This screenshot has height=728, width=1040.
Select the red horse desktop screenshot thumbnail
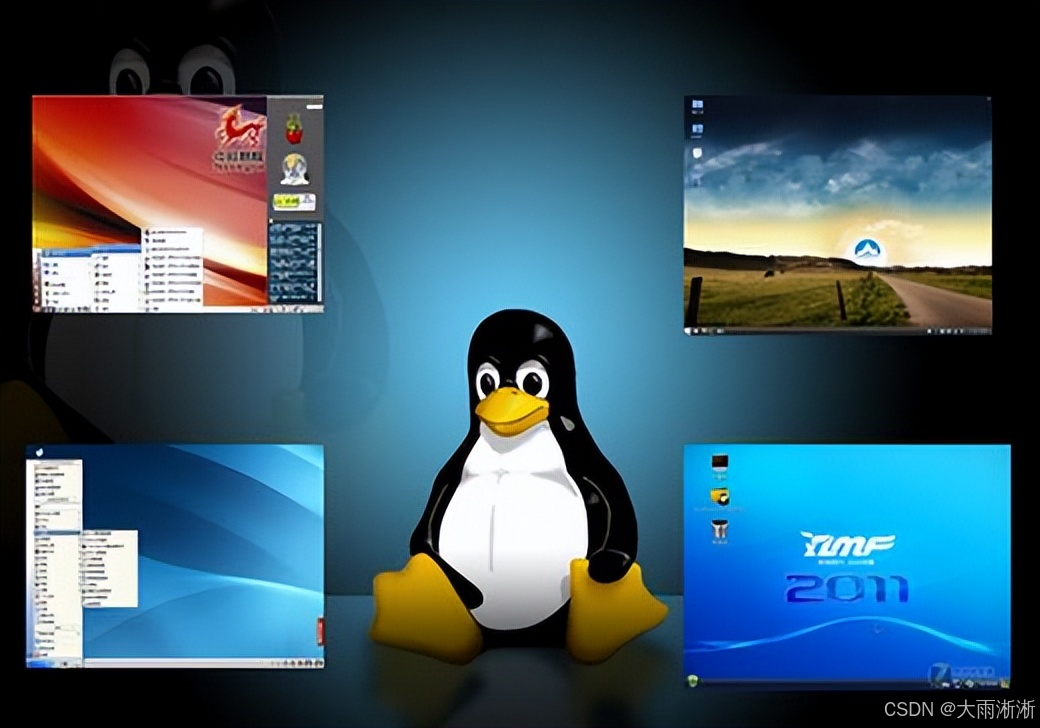click(178, 204)
